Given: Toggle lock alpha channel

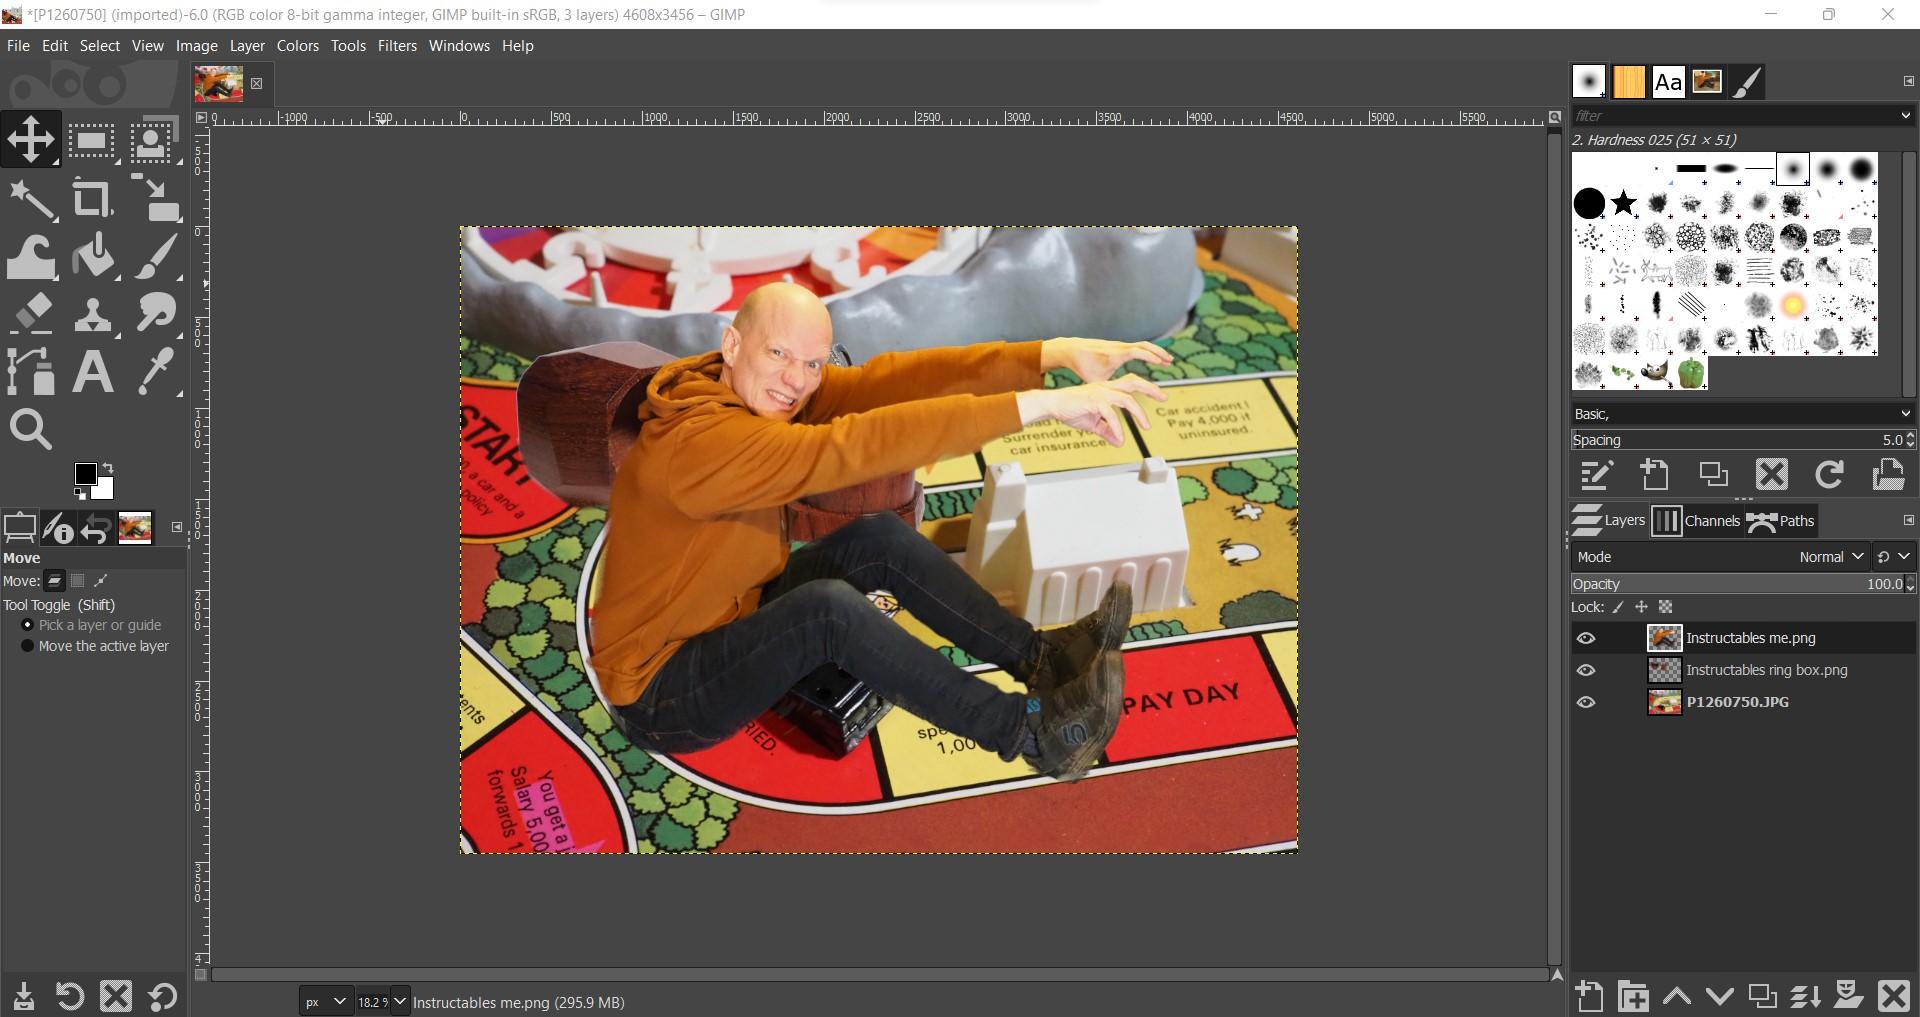Looking at the screenshot, I should click(1665, 607).
